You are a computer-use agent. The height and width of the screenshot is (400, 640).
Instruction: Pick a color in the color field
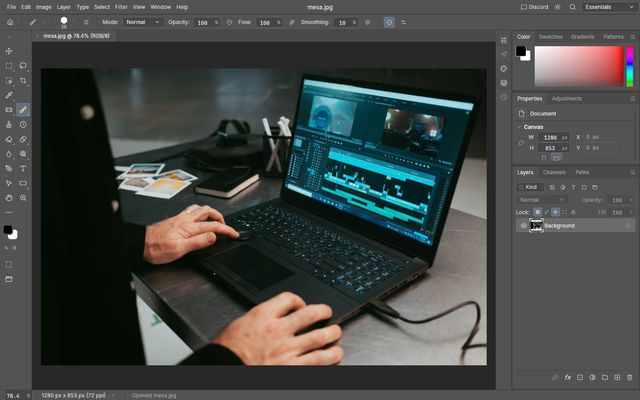579,66
